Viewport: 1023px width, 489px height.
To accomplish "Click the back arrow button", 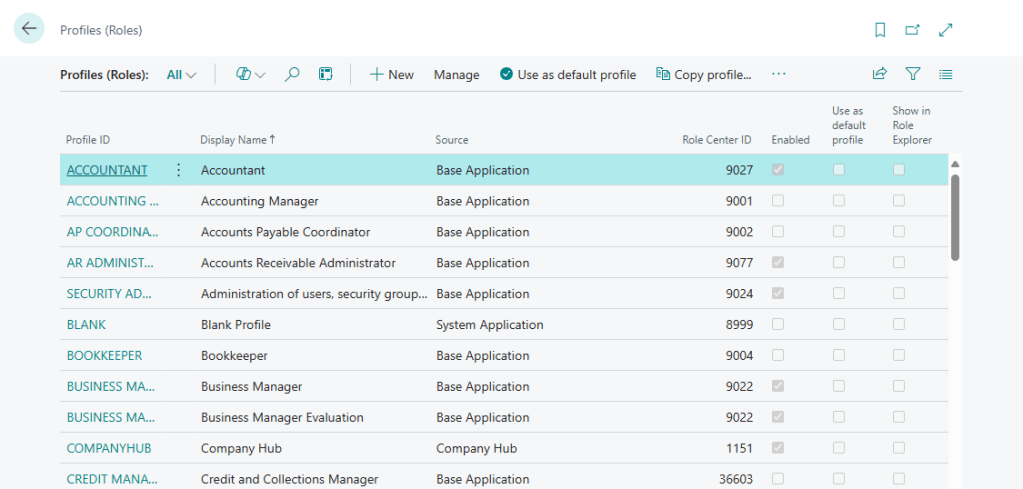I will (x=29, y=29).
